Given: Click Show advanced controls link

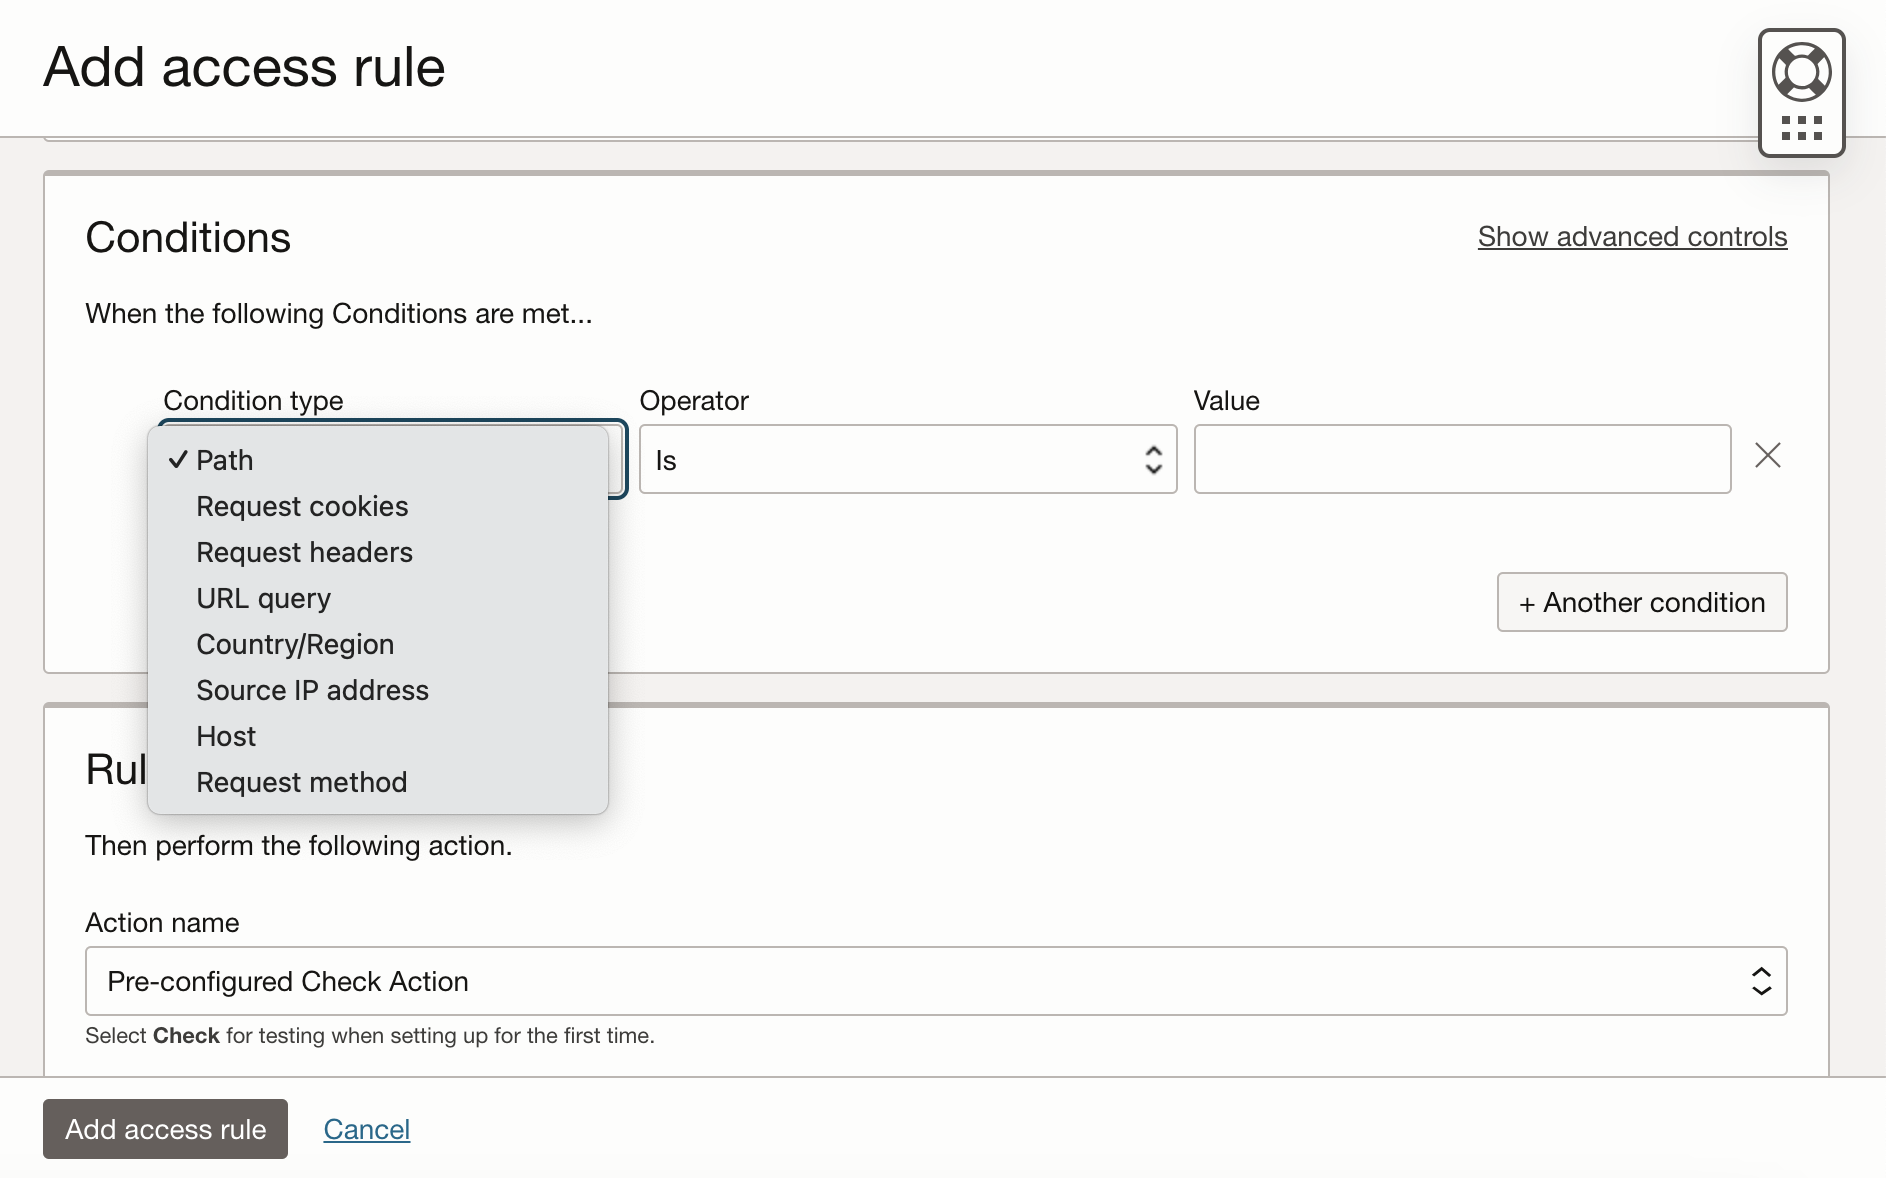Looking at the screenshot, I should point(1630,237).
